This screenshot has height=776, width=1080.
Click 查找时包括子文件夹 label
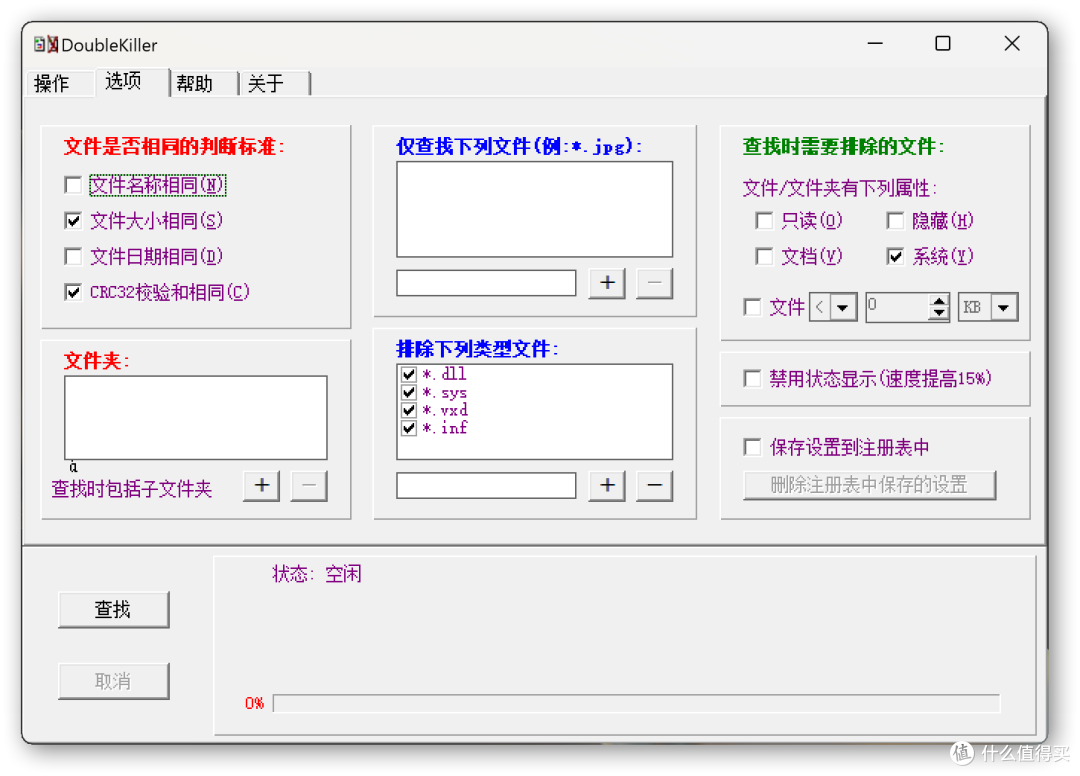click(x=132, y=489)
